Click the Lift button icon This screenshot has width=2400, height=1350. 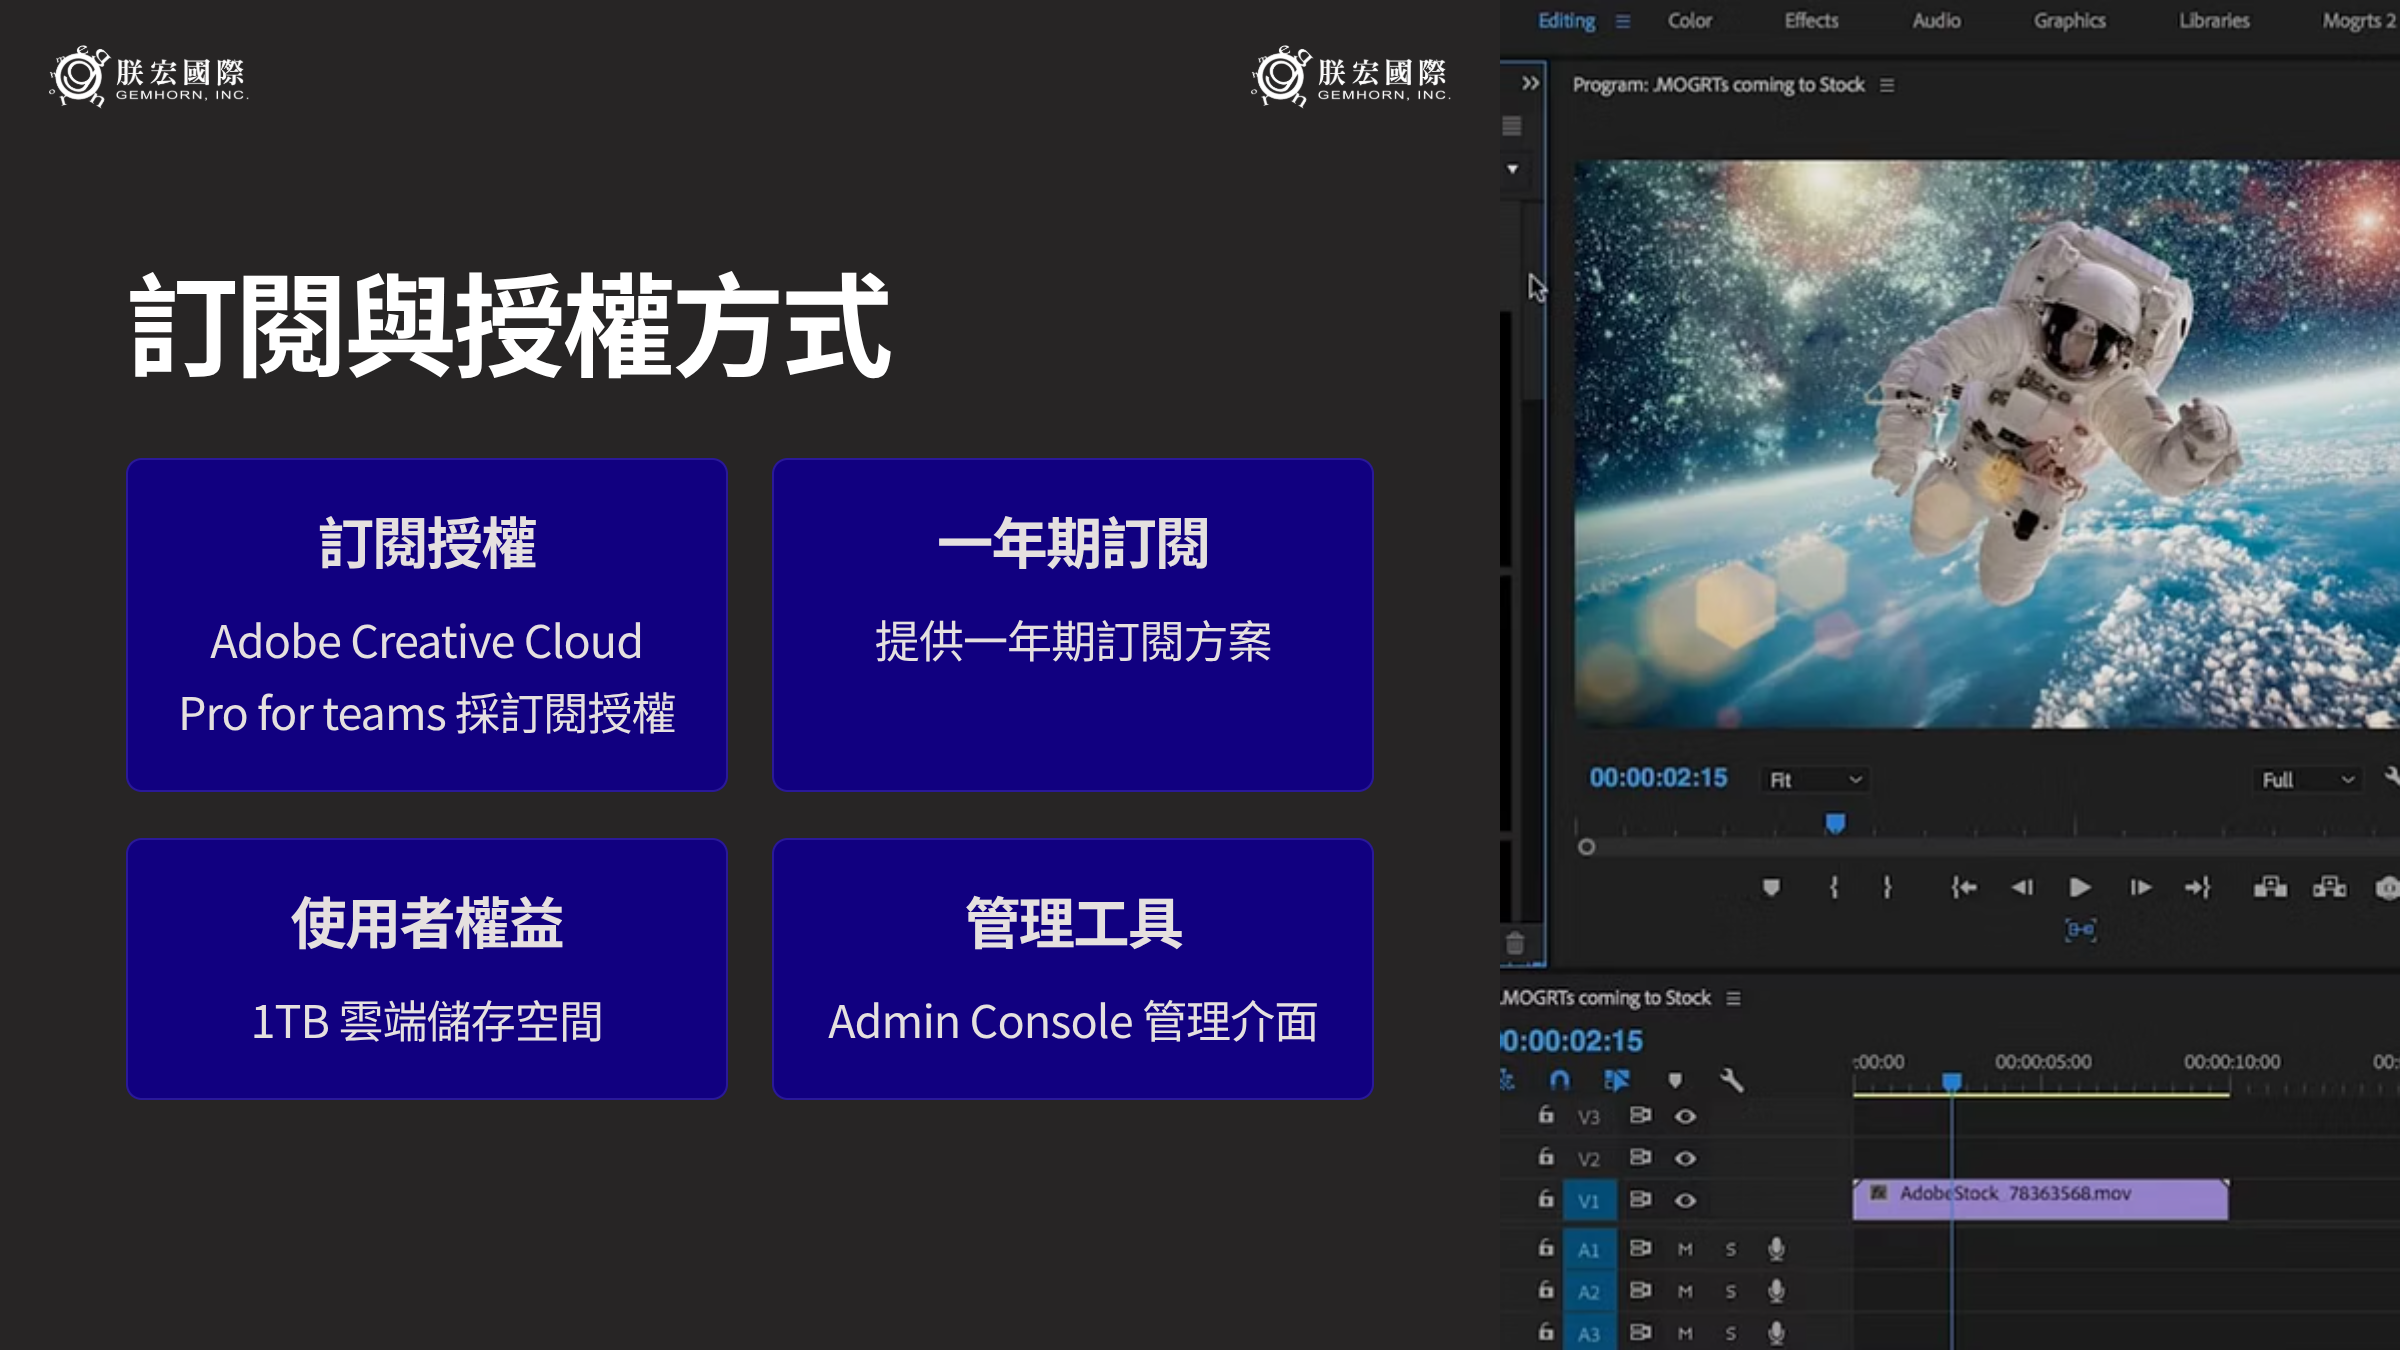tap(2270, 887)
